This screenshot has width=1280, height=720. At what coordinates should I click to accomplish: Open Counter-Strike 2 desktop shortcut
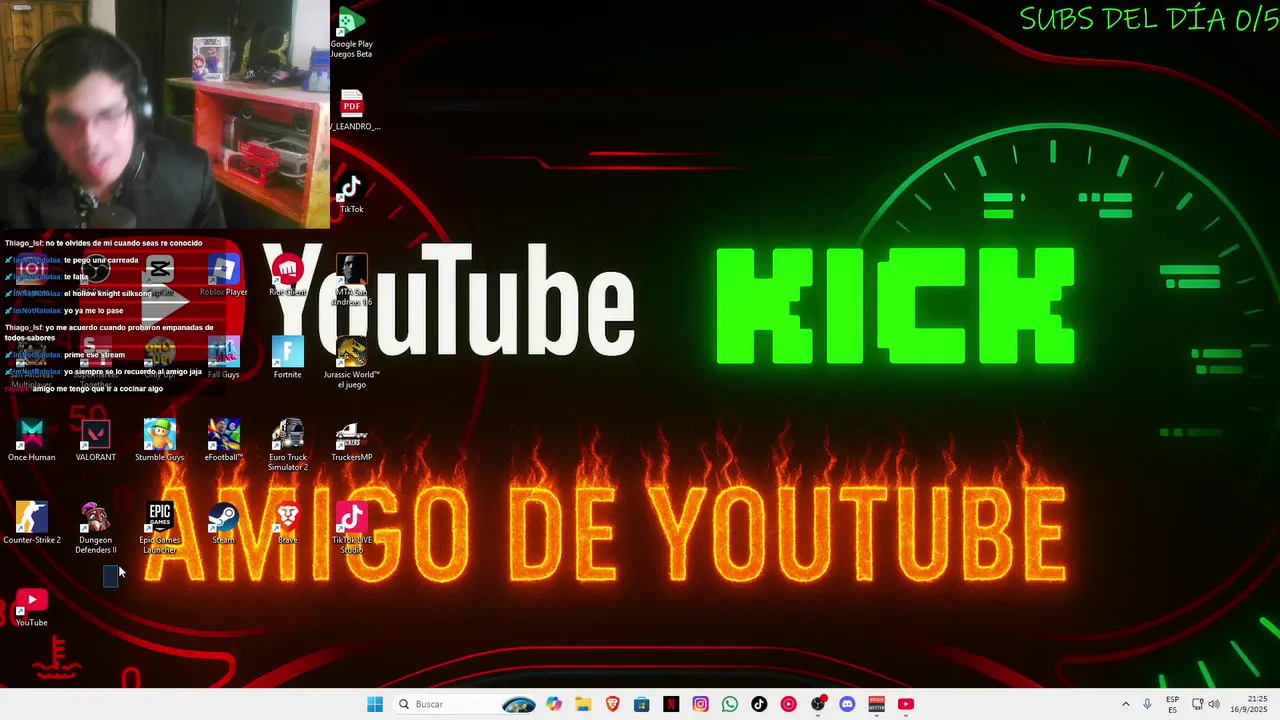pyautogui.click(x=31, y=524)
